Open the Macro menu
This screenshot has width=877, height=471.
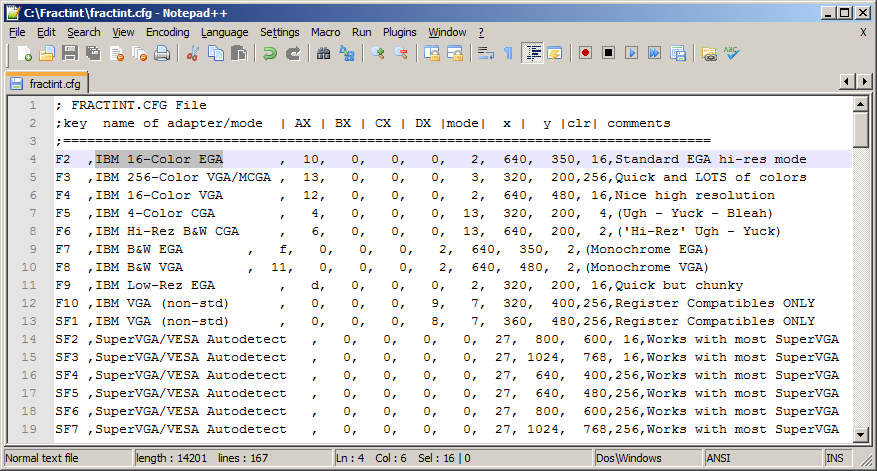326,32
